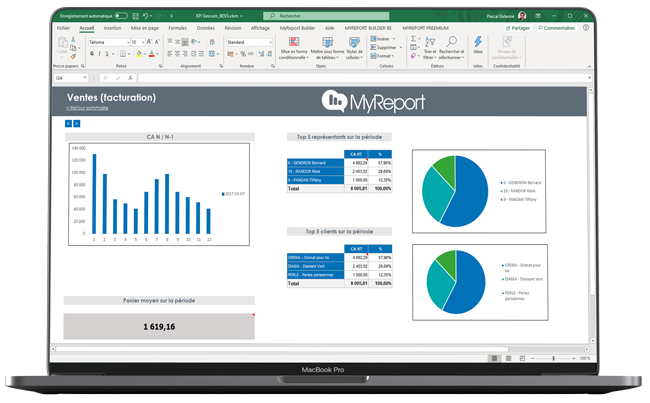
Task: Toggle align left text alignment
Action: click(x=170, y=53)
